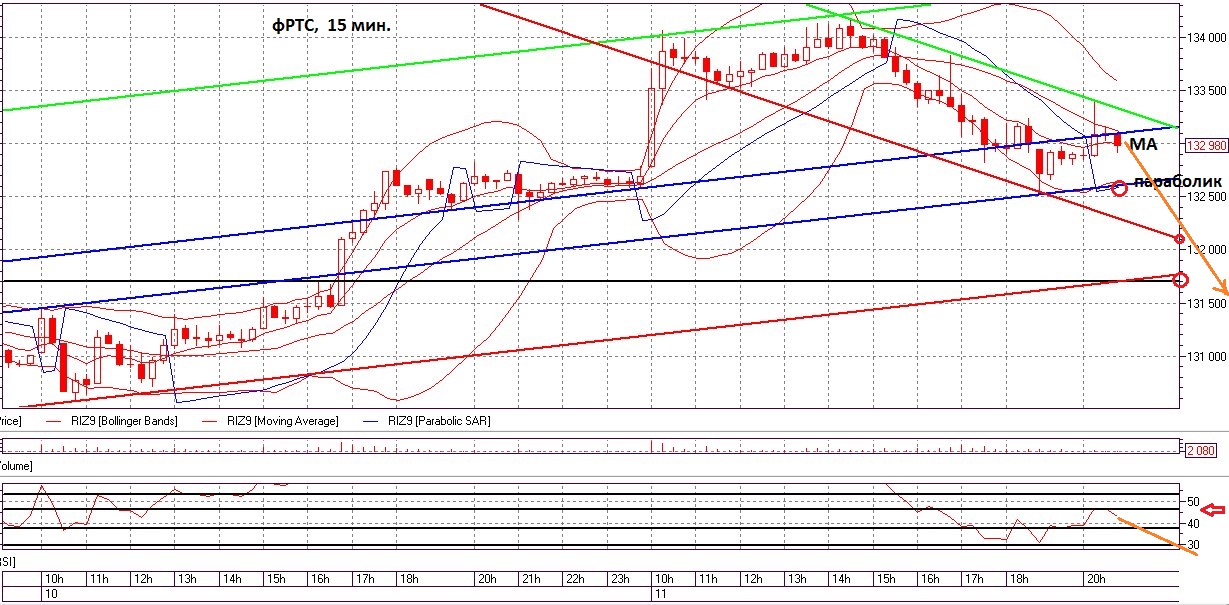The height and width of the screenshot is (605, 1229).
Task: Click the date label 10 on time axis
Action: tap(51, 594)
